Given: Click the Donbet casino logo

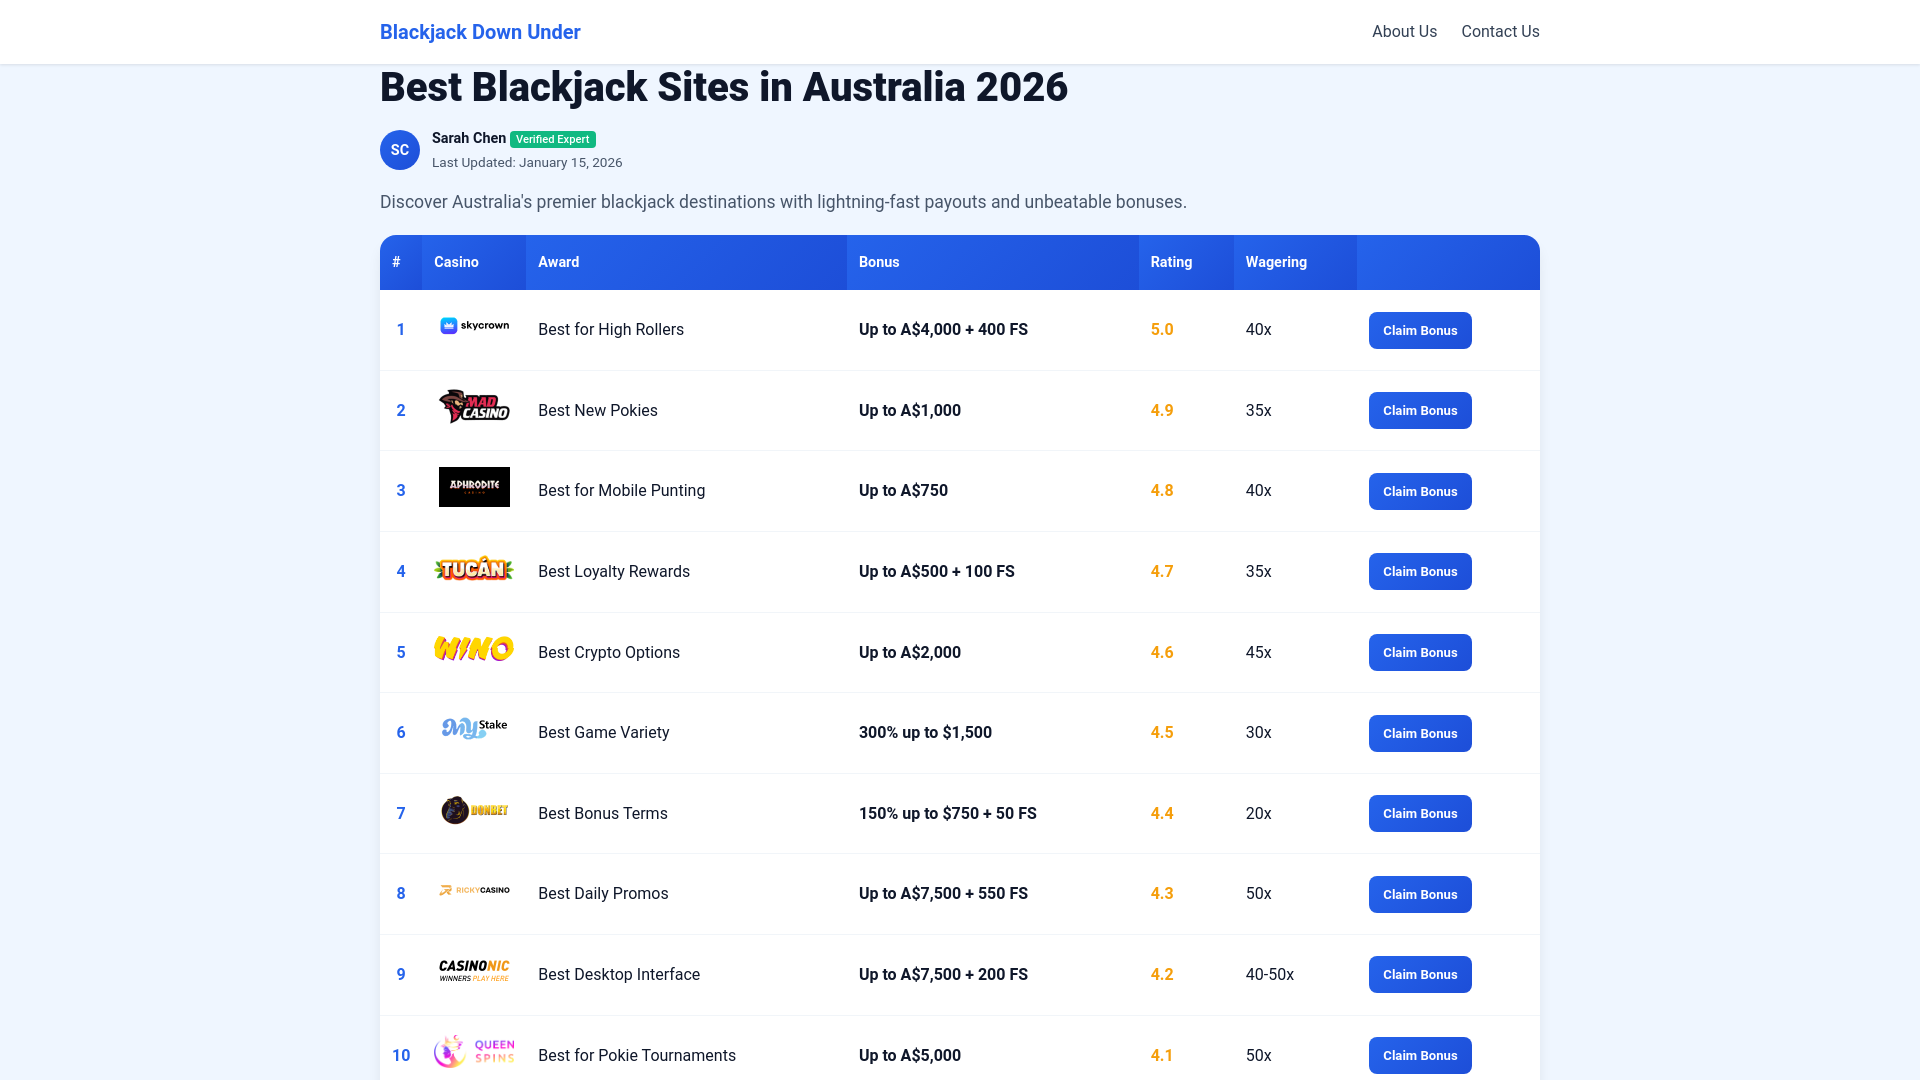Looking at the screenshot, I should pyautogui.click(x=474, y=810).
